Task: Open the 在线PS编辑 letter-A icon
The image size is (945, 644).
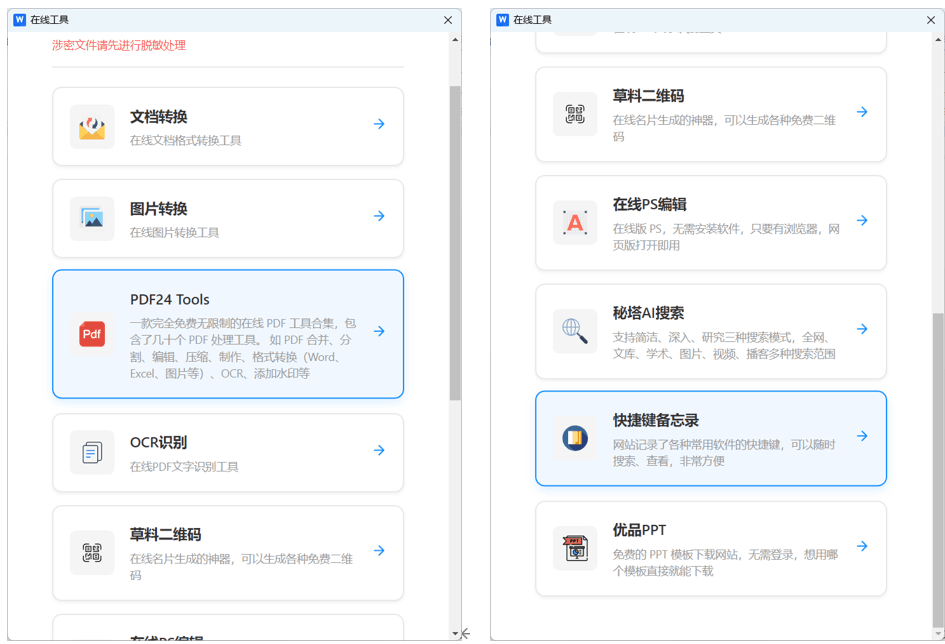Action: [x=575, y=222]
